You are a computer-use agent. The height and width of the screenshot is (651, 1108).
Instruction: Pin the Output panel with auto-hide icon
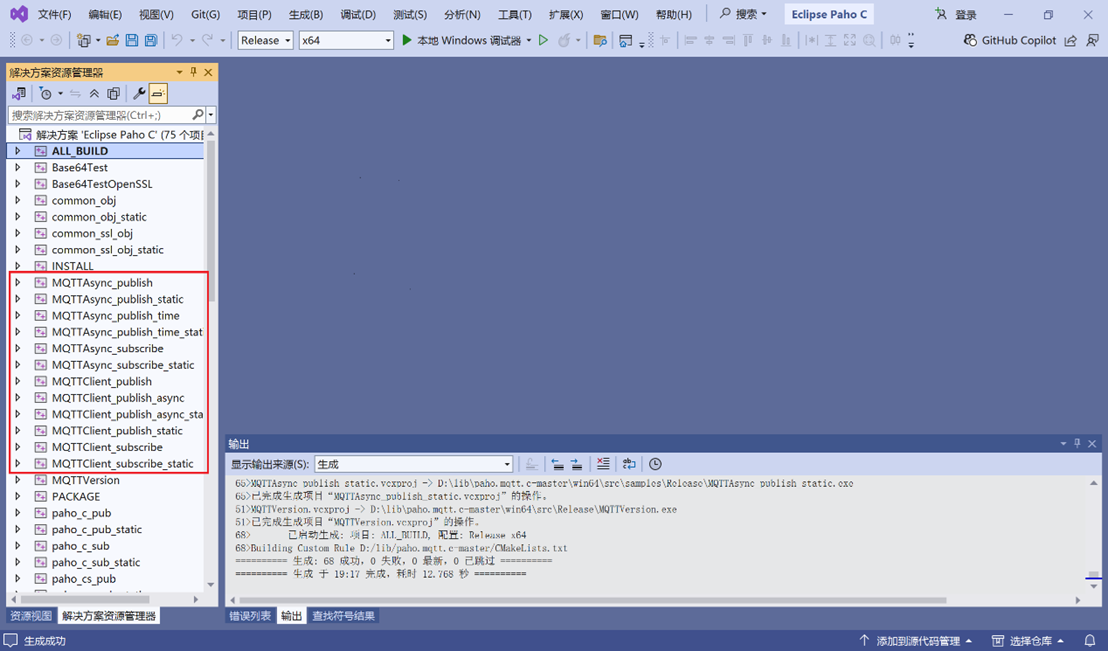pyautogui.click(x=1077, y=443)
